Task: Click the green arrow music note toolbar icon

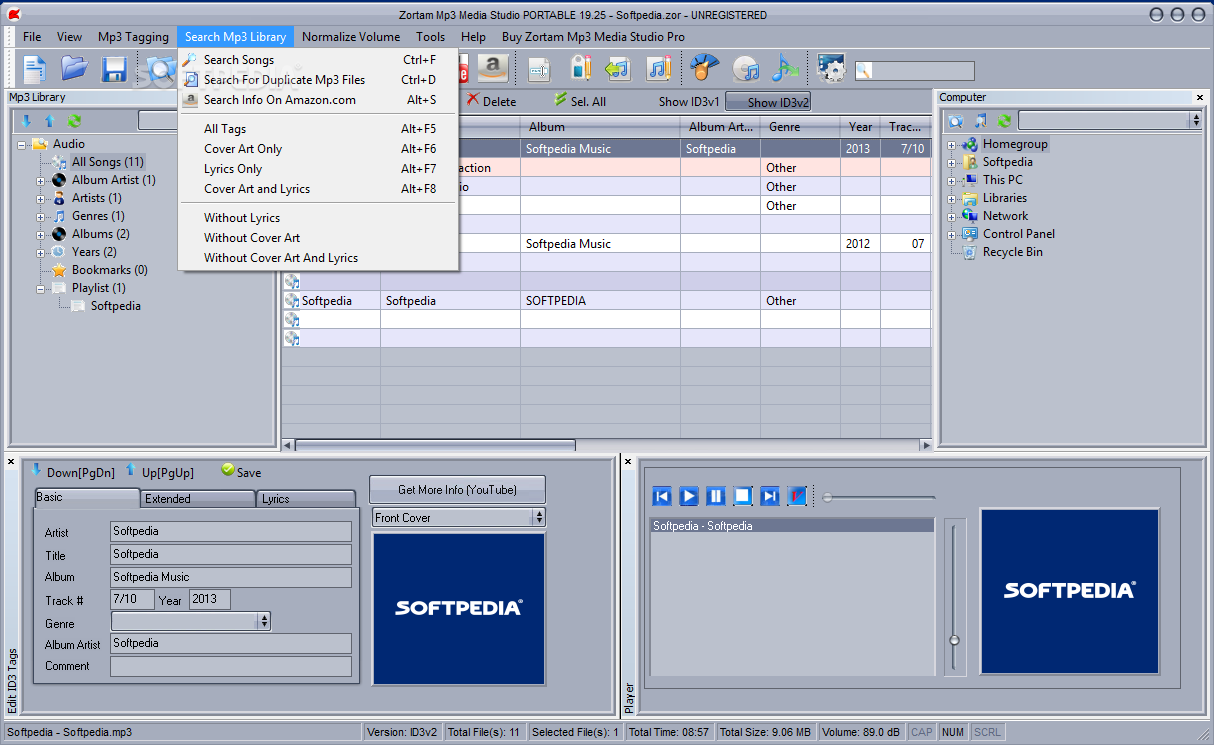Action: [619, 68]
